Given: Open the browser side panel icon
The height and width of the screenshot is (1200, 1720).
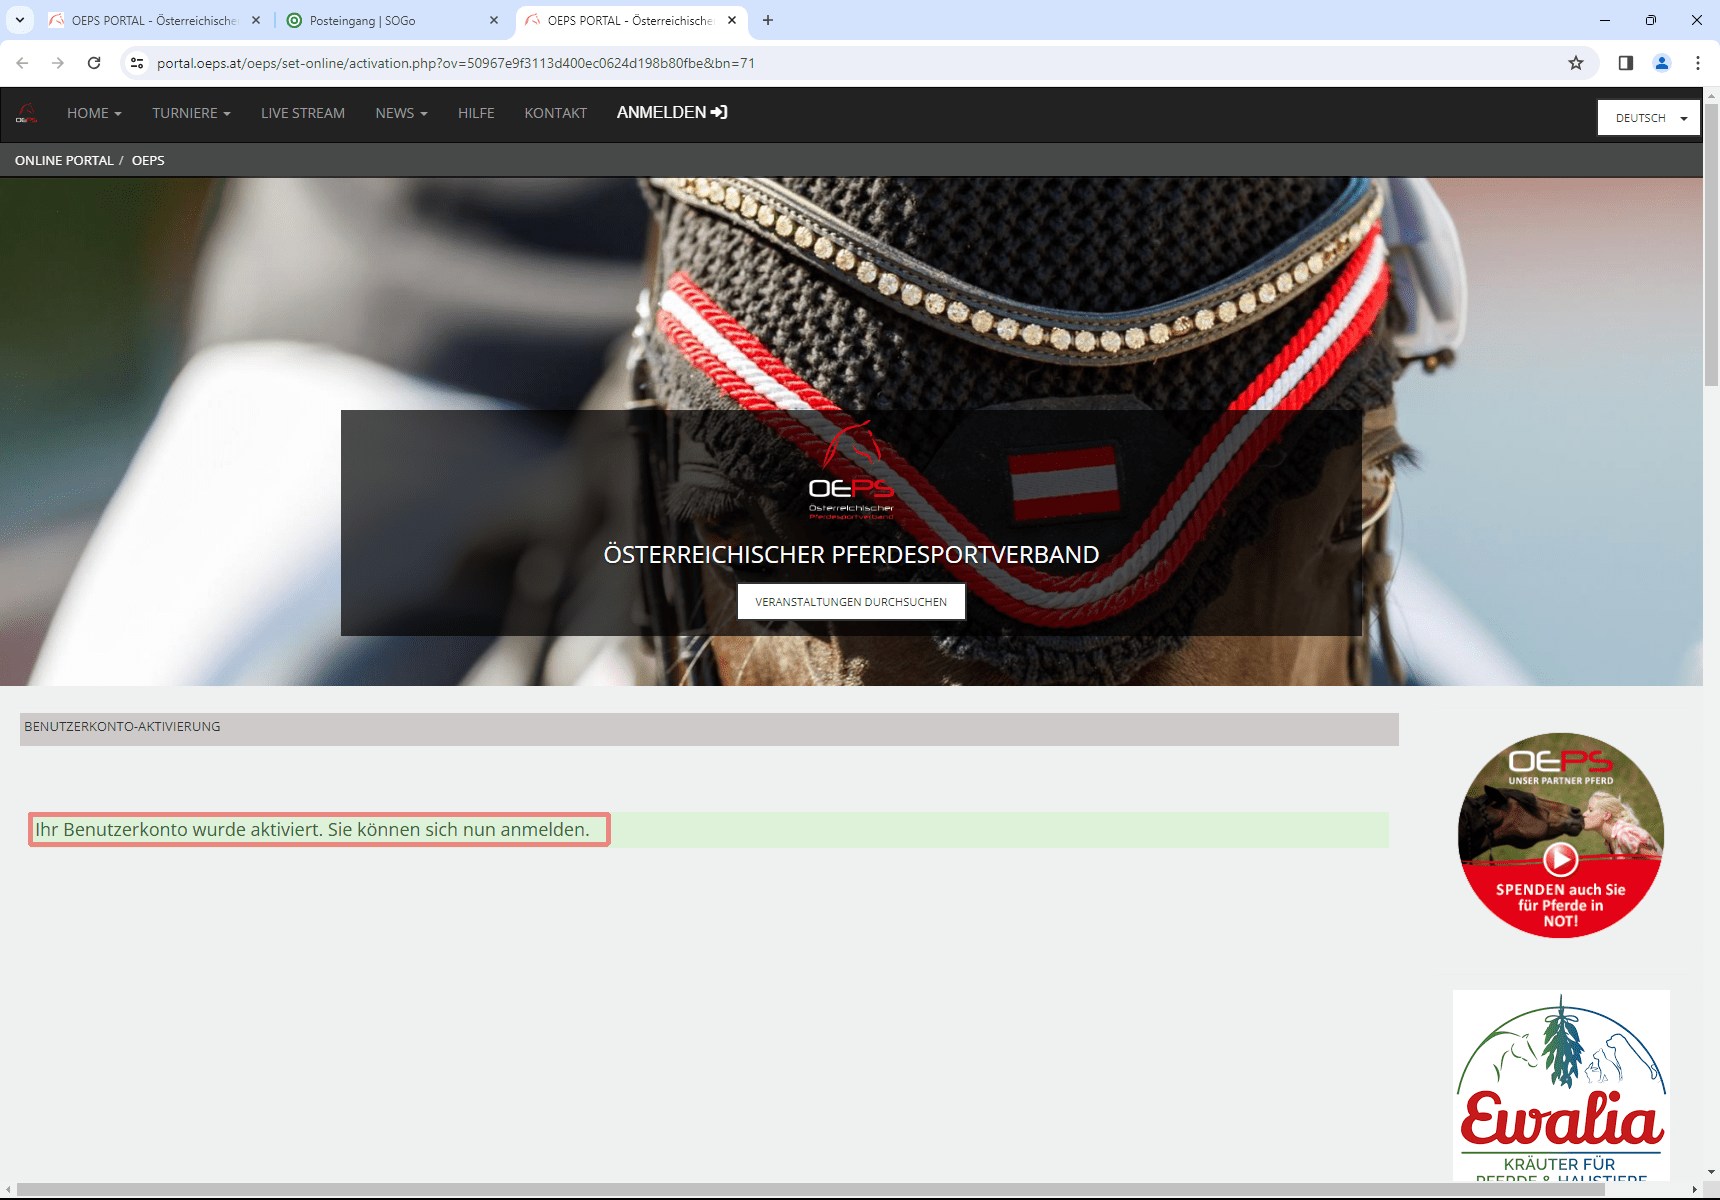Looking at the screenshot, I should tap(1626, 63).
